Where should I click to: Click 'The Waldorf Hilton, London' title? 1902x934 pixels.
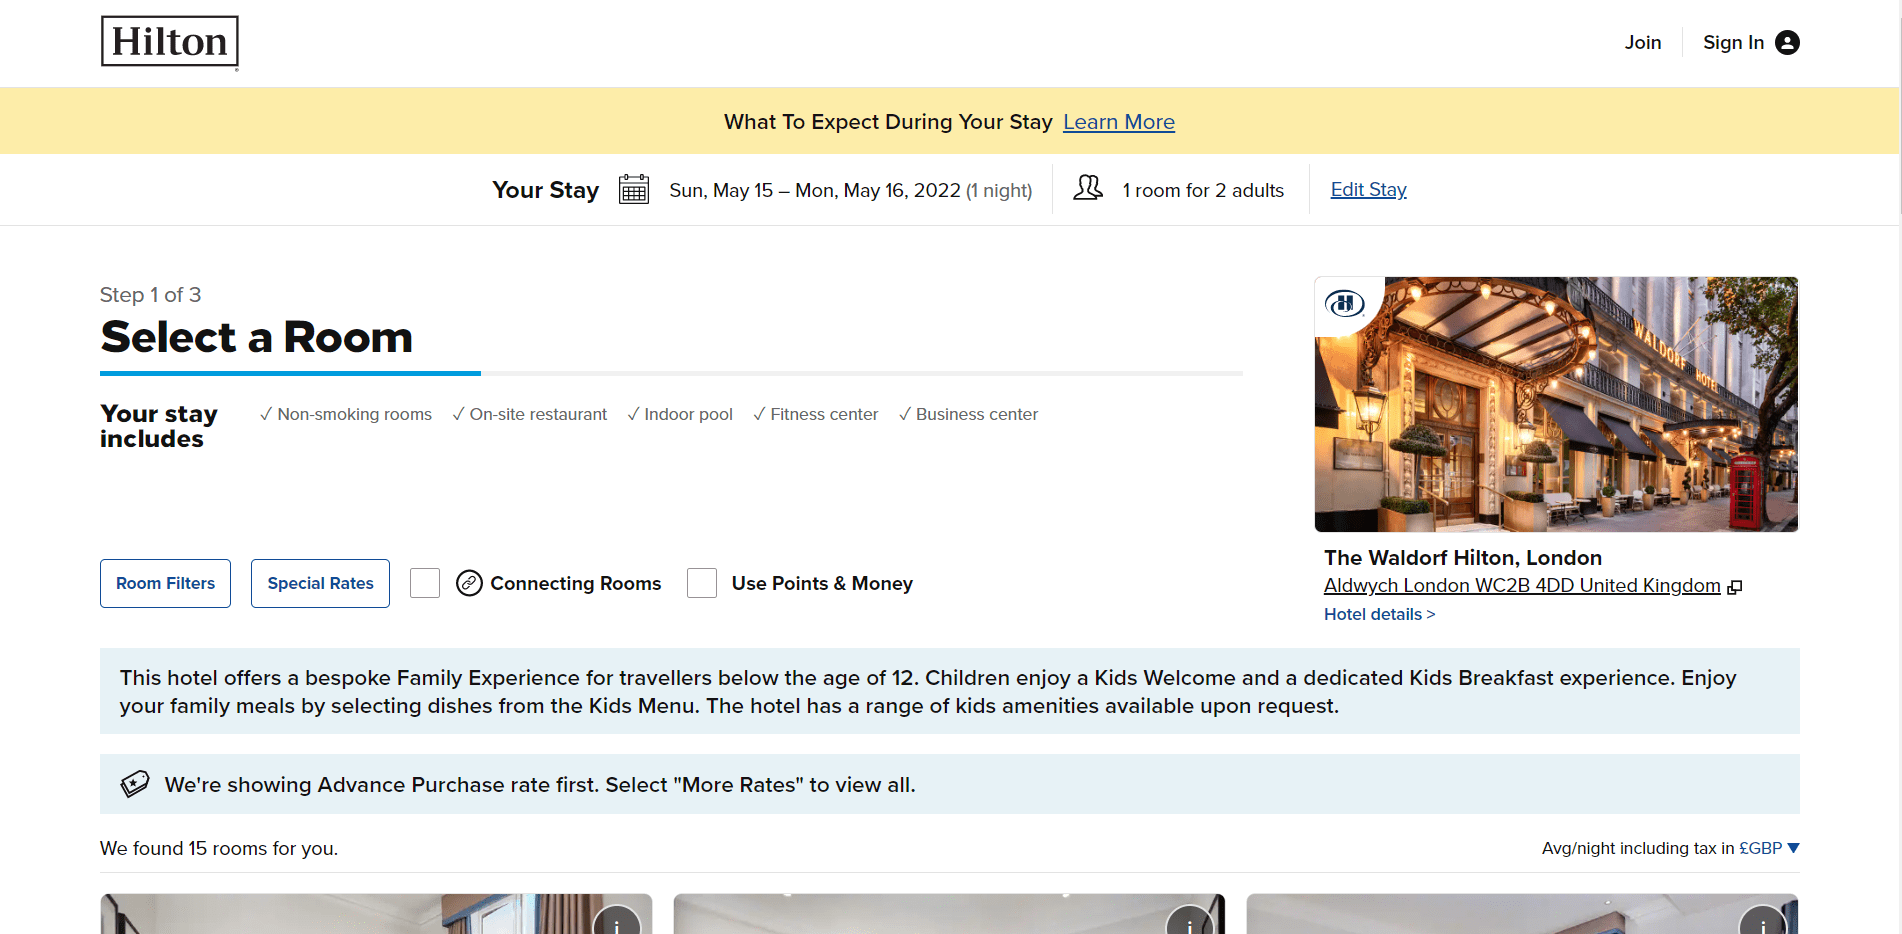click(1463, 557)
